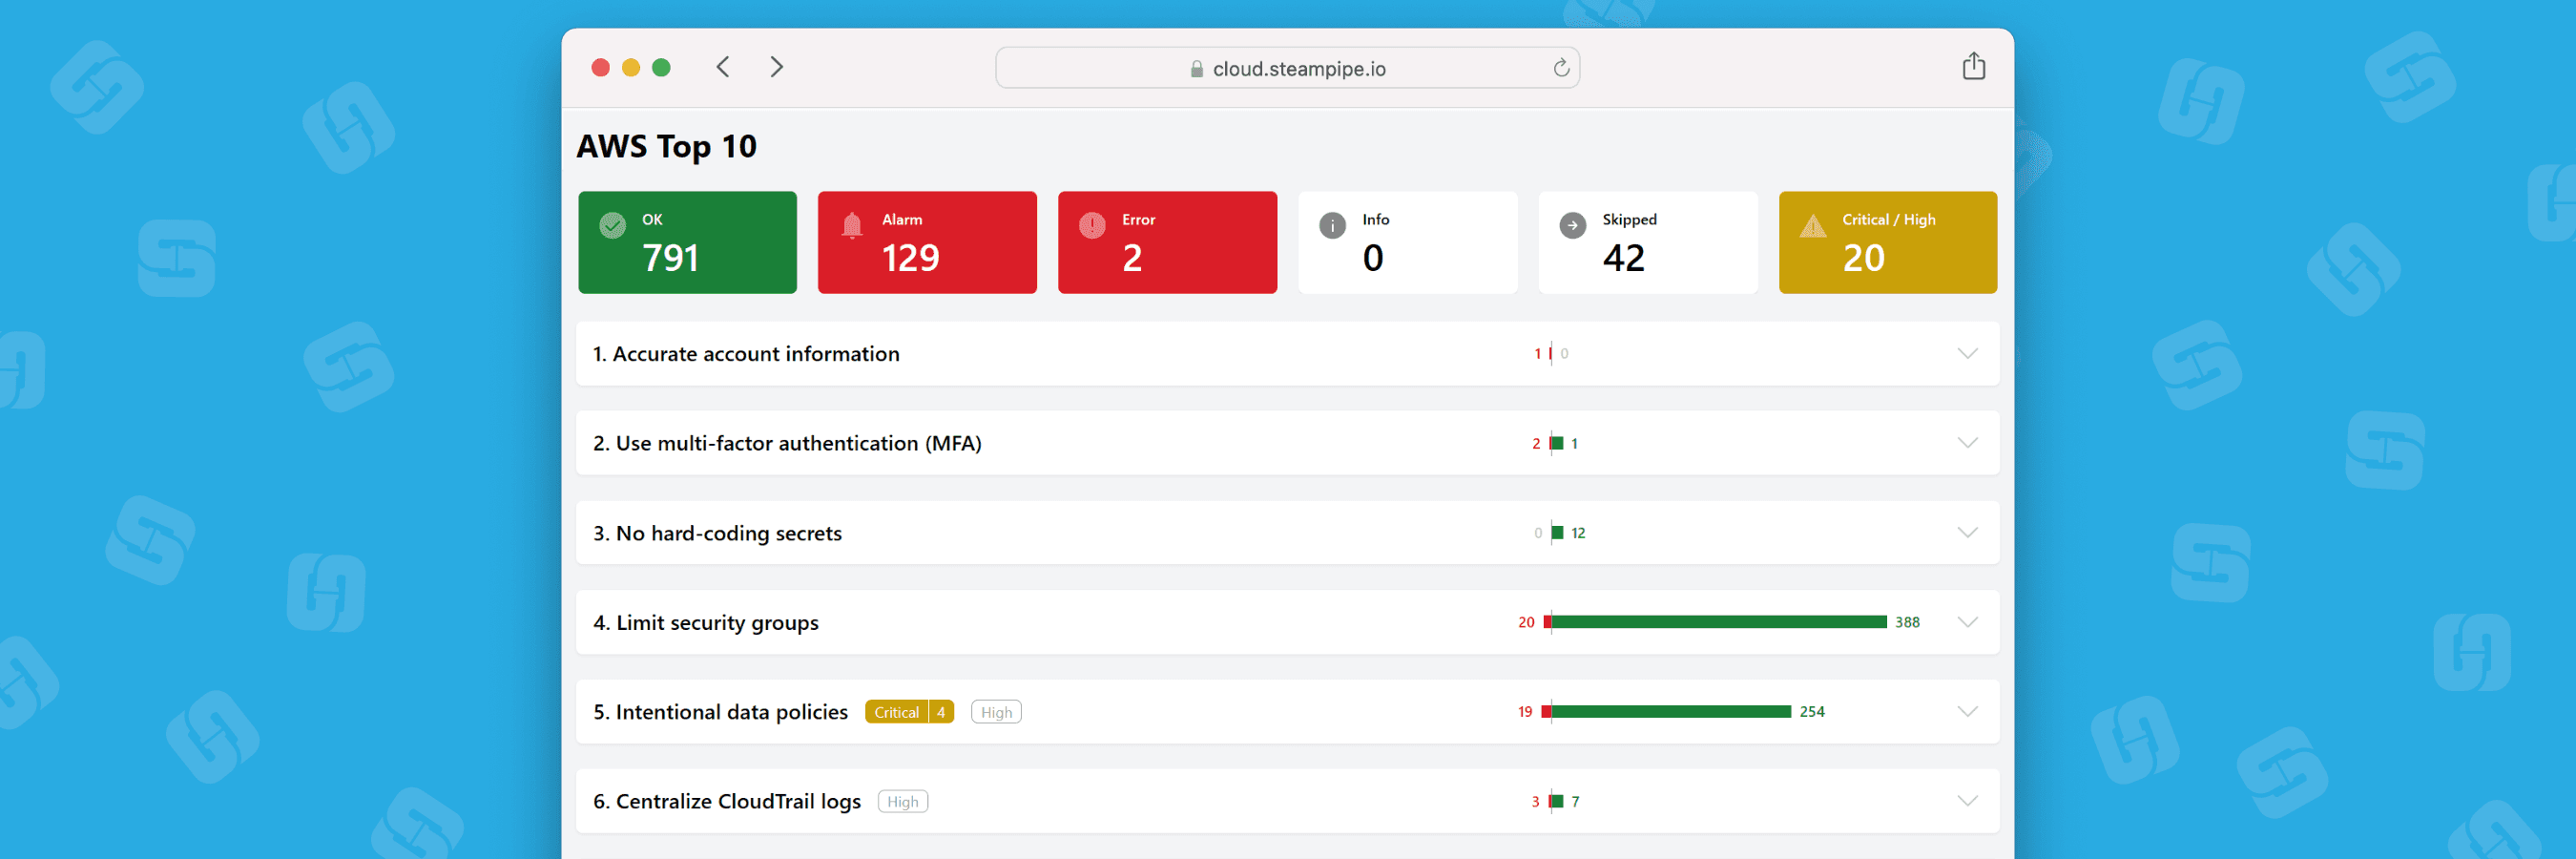Click the progress bar for Limit security groups
Screen dimensions: 2576x859
click(x=1714, y=622)
